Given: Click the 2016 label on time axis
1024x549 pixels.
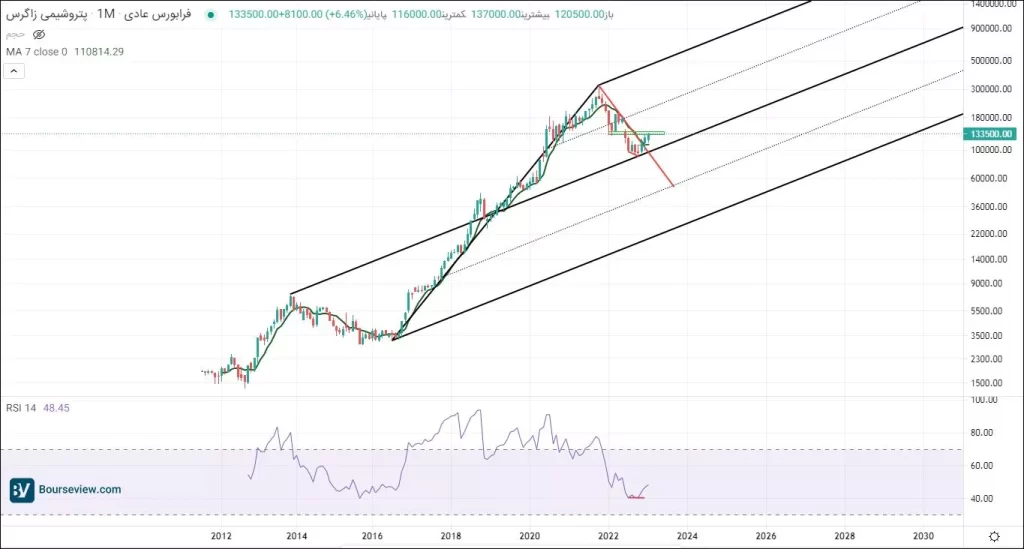Looking at the screenshot, I should point(374,537).
